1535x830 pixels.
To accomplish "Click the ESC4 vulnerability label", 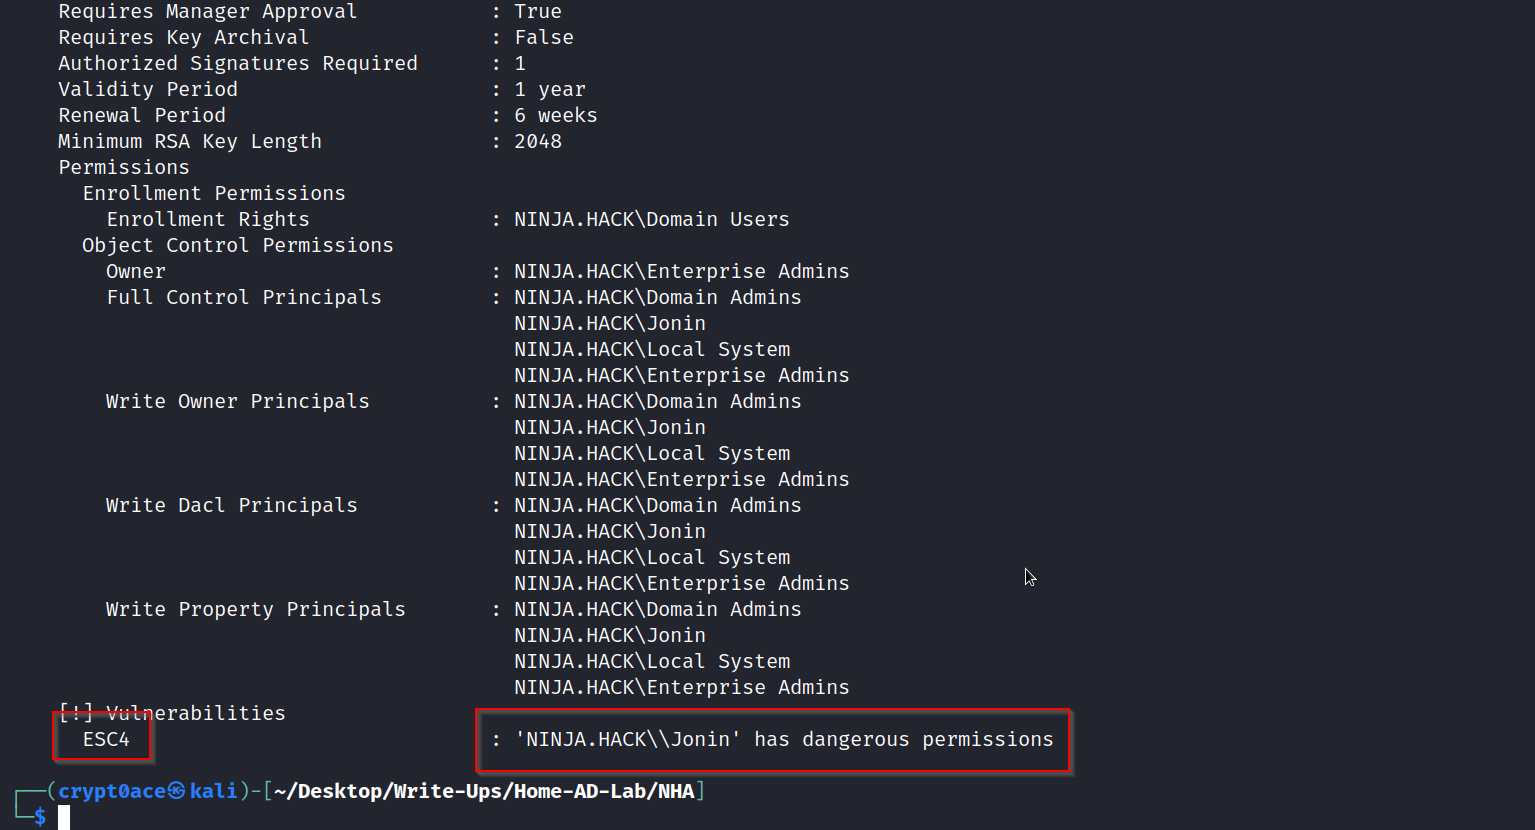I will (x=106, y=739).
